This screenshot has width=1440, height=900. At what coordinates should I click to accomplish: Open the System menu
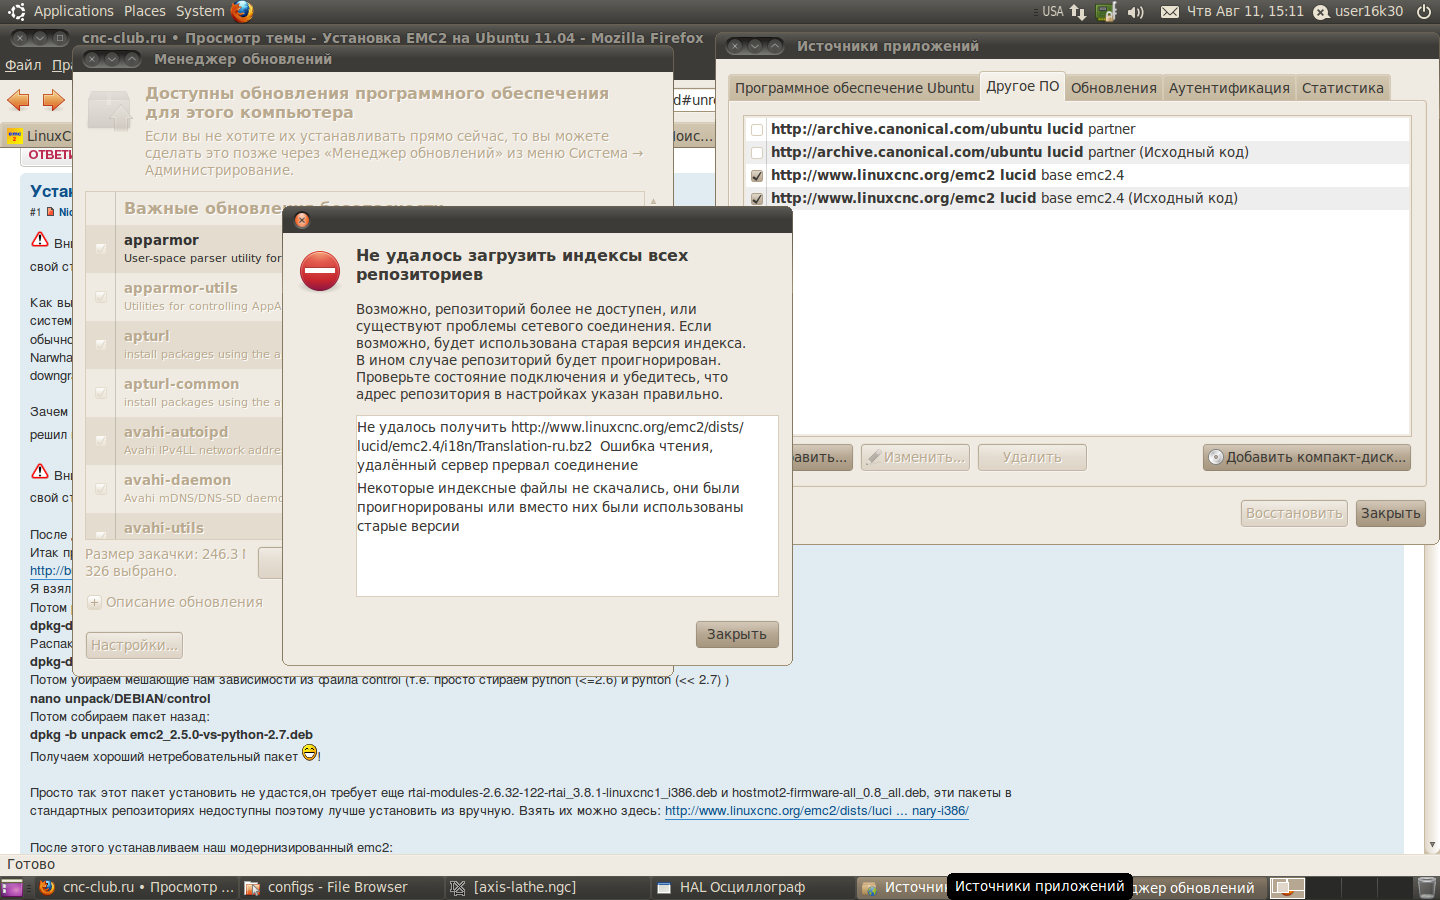click(200, 11)
